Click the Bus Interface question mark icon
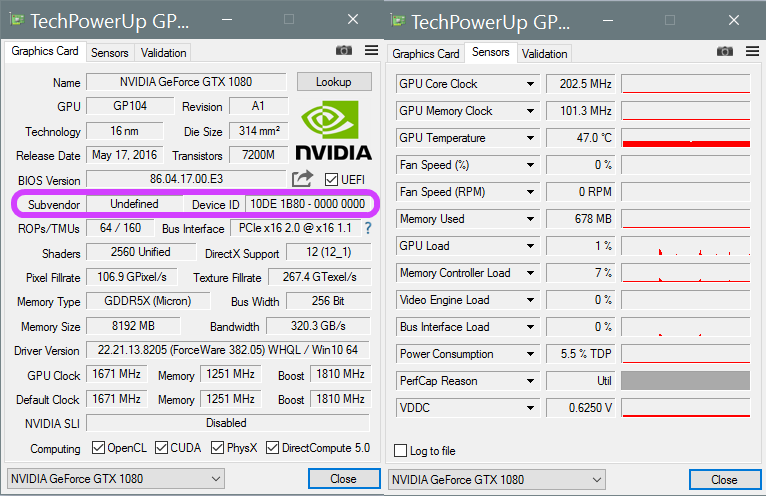Viewport: 766px width, 496px height. pos(367,229)
